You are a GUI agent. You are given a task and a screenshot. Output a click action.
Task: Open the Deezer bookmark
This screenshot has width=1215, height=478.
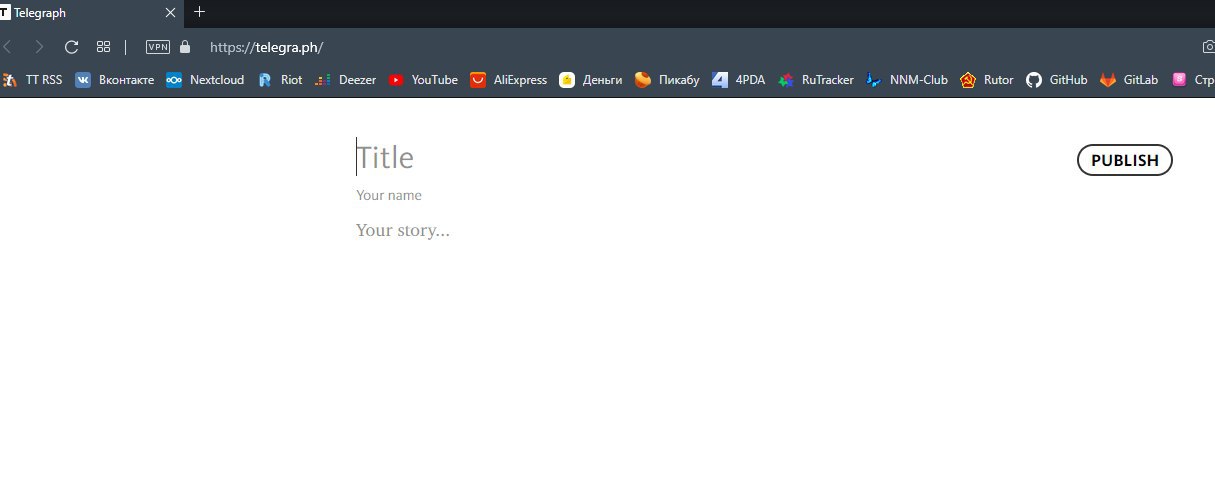pyautogui.click(x=346, y=80)
